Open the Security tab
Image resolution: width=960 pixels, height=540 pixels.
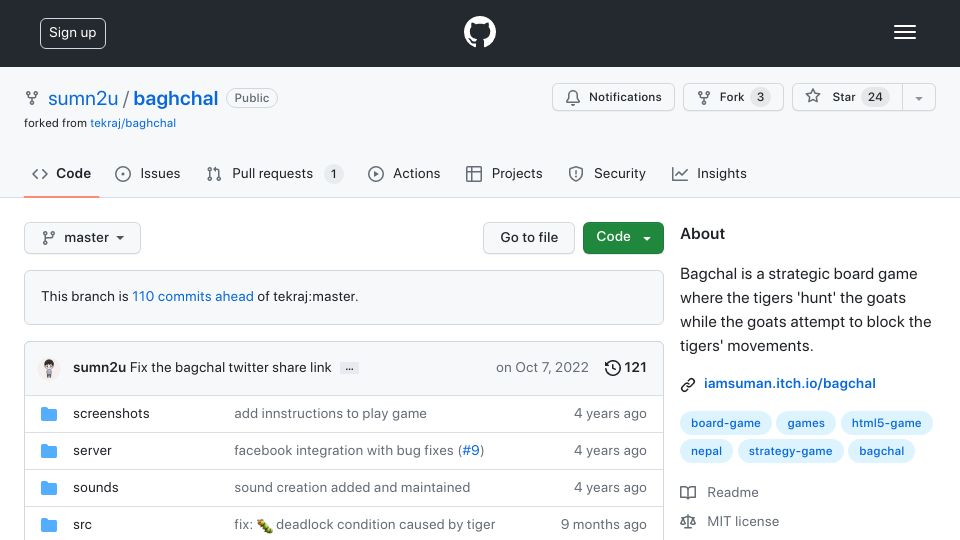[x=607, y=174]
